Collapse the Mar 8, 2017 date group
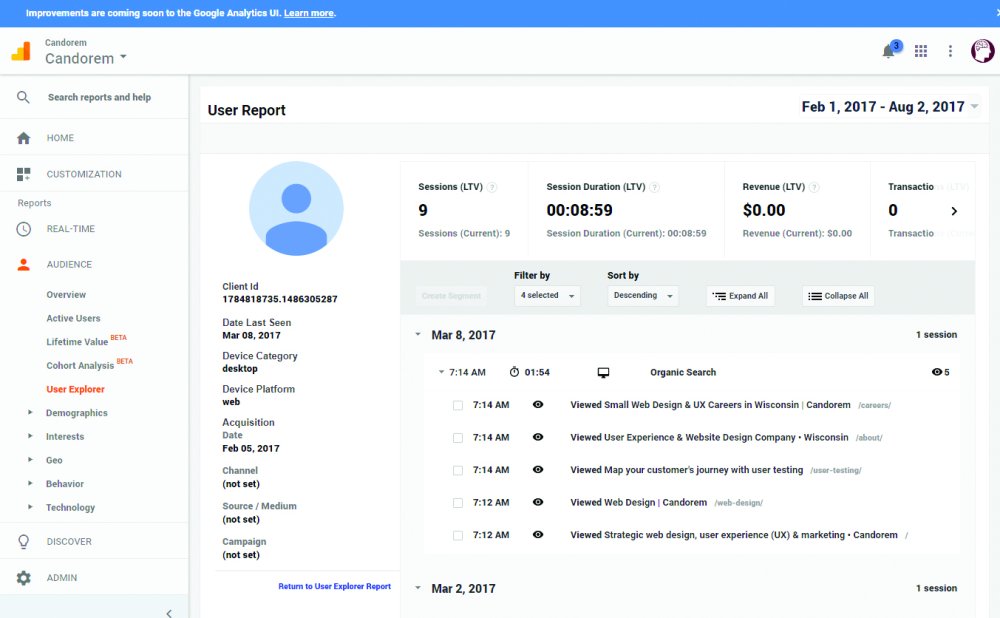 pos(418,334)
